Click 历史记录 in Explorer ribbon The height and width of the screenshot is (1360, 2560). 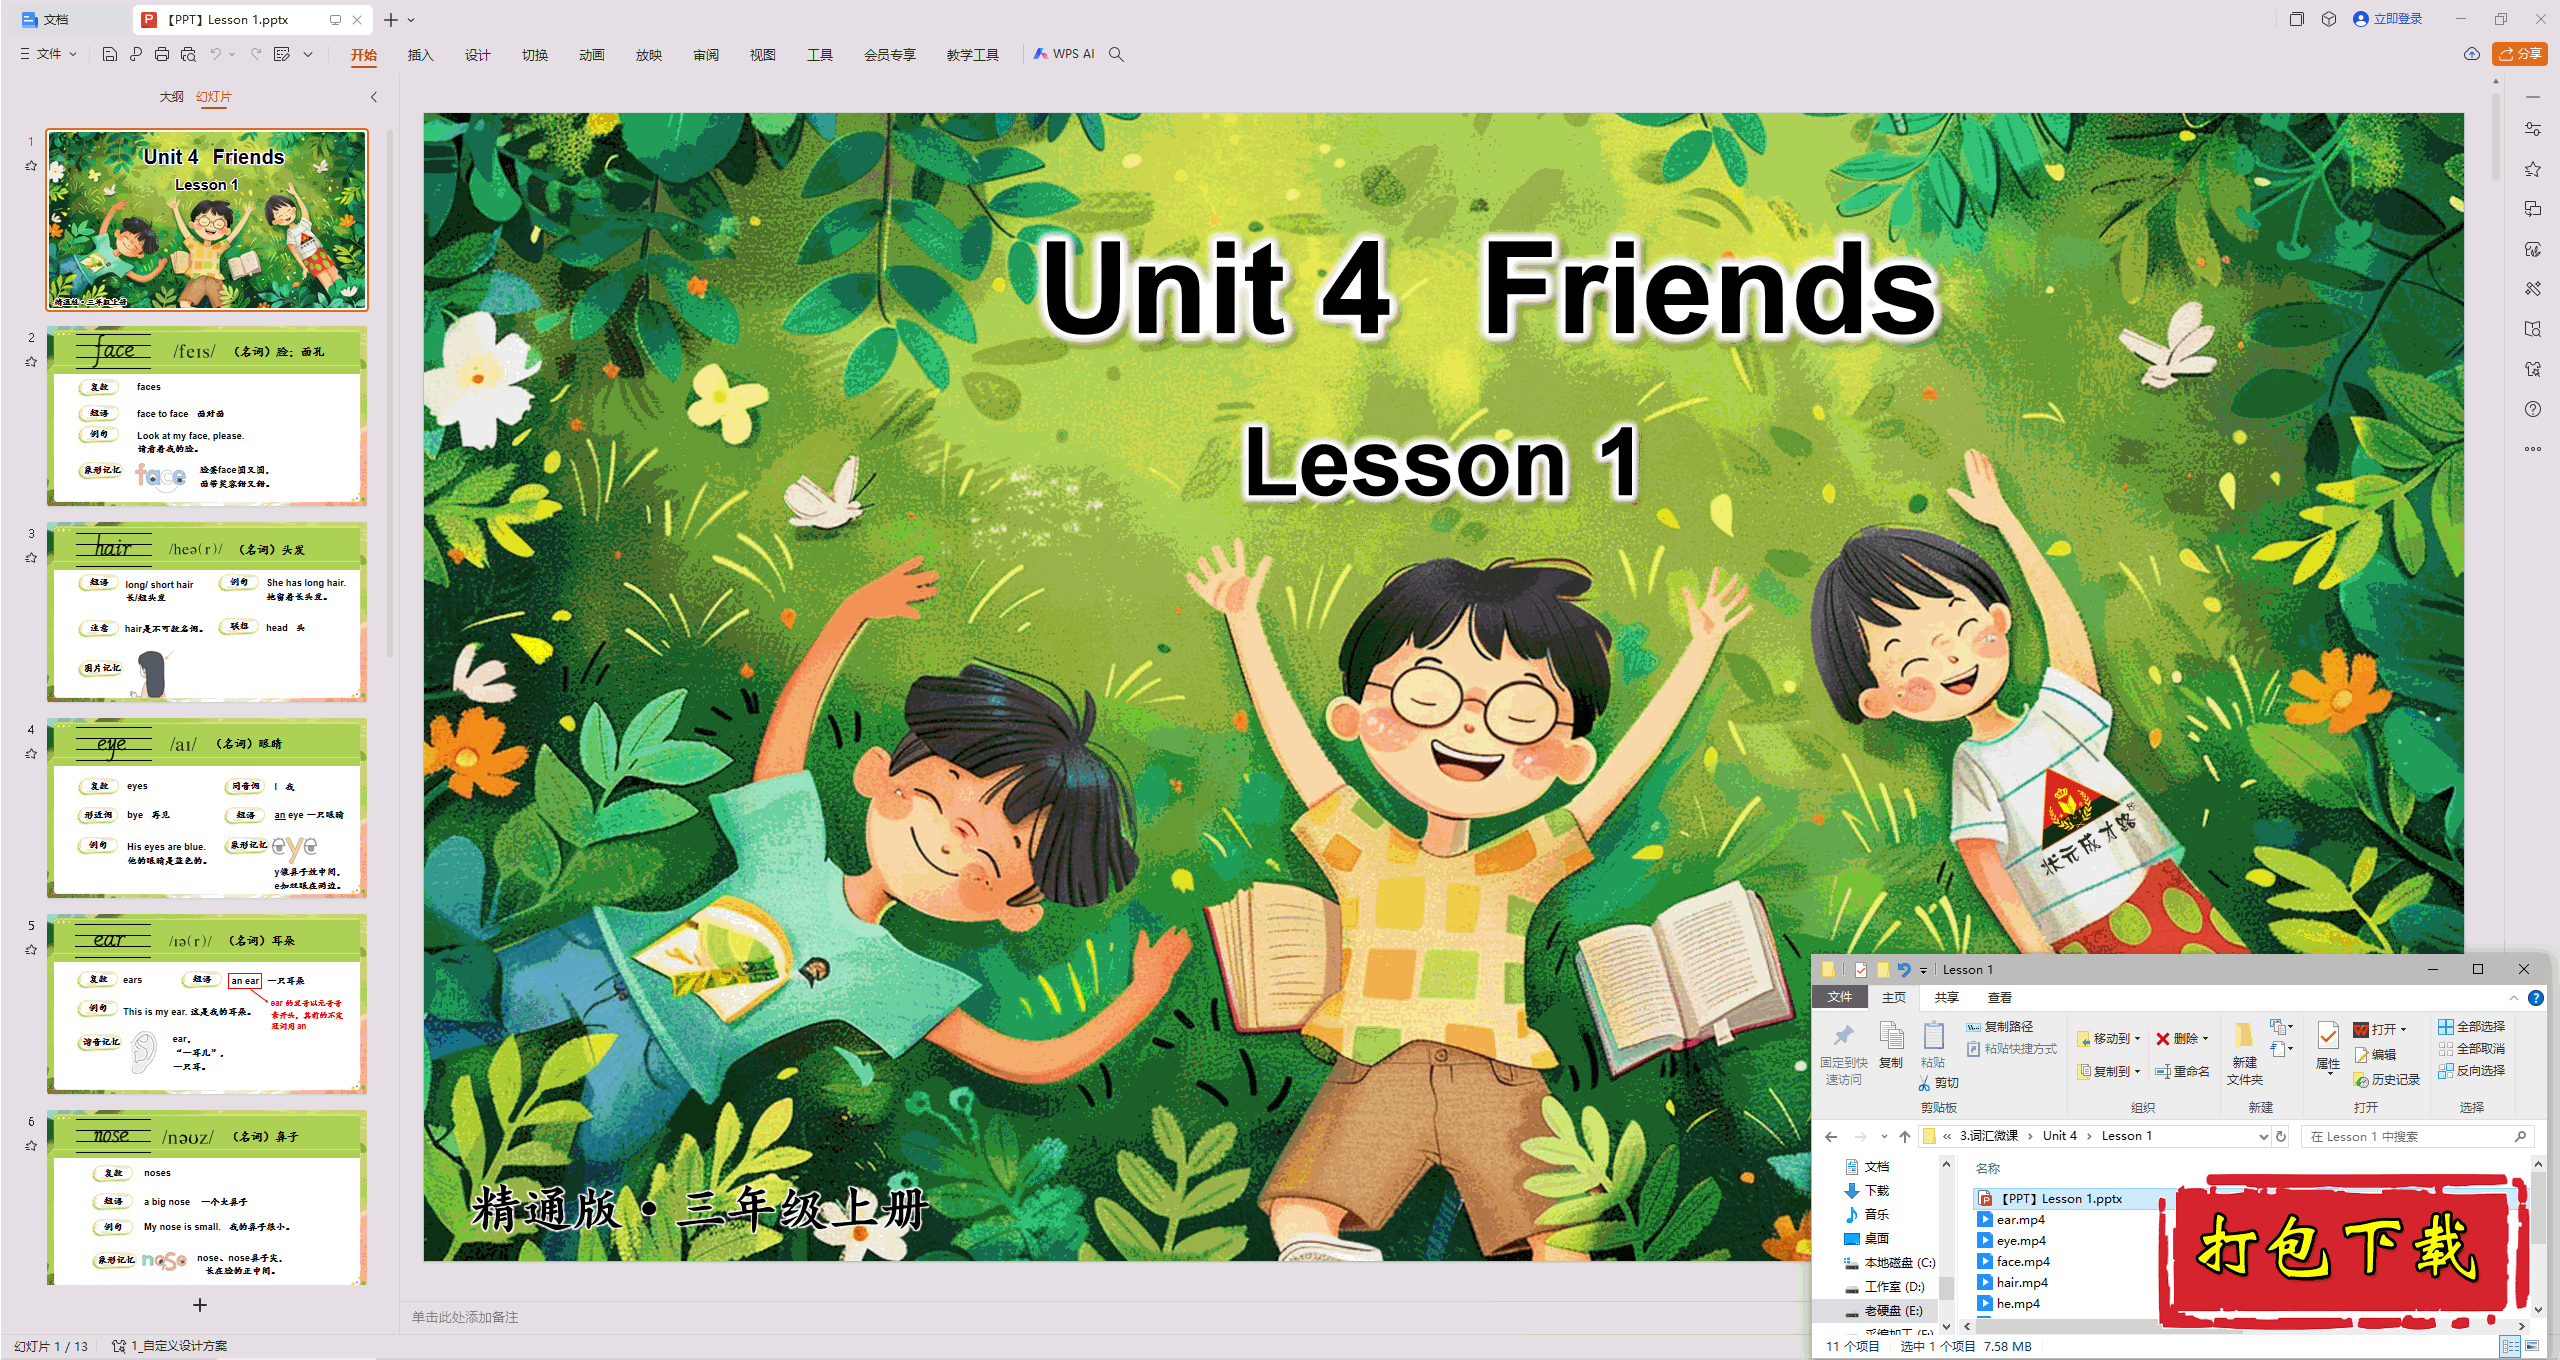2387,1080
